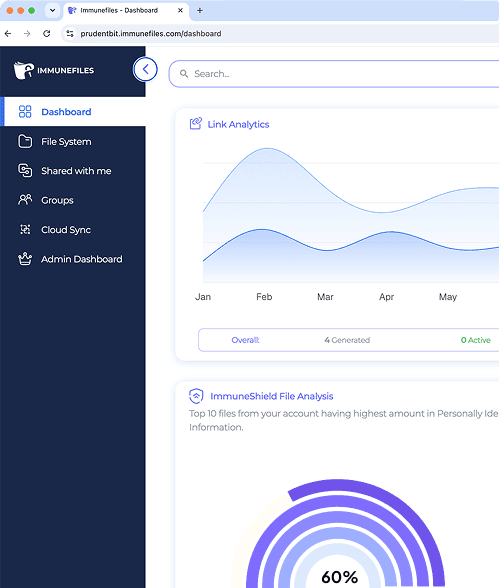Click the Feb label on chart axis

tap(264, 297)
